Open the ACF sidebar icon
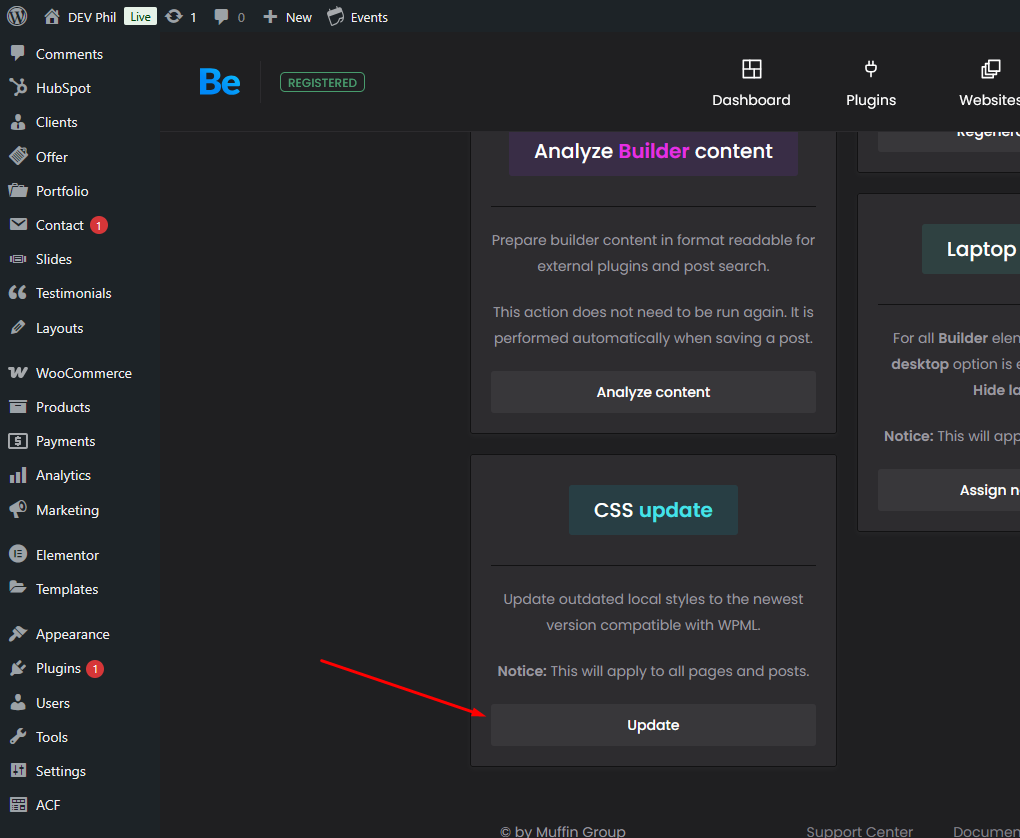The image size is (1020, 838). 18,805
